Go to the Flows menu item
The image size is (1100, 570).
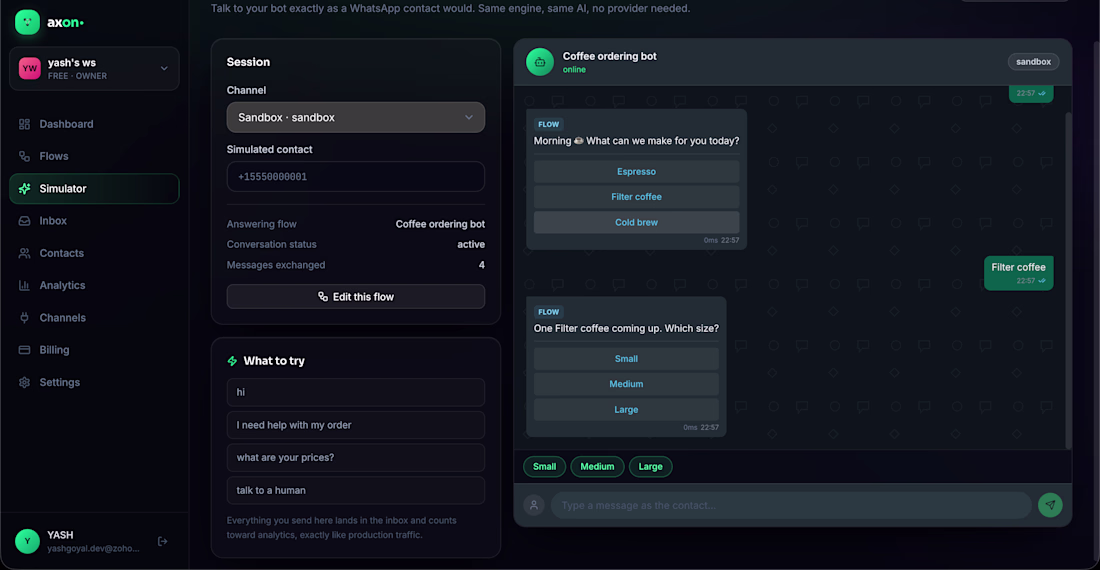(x=94, y=156)
